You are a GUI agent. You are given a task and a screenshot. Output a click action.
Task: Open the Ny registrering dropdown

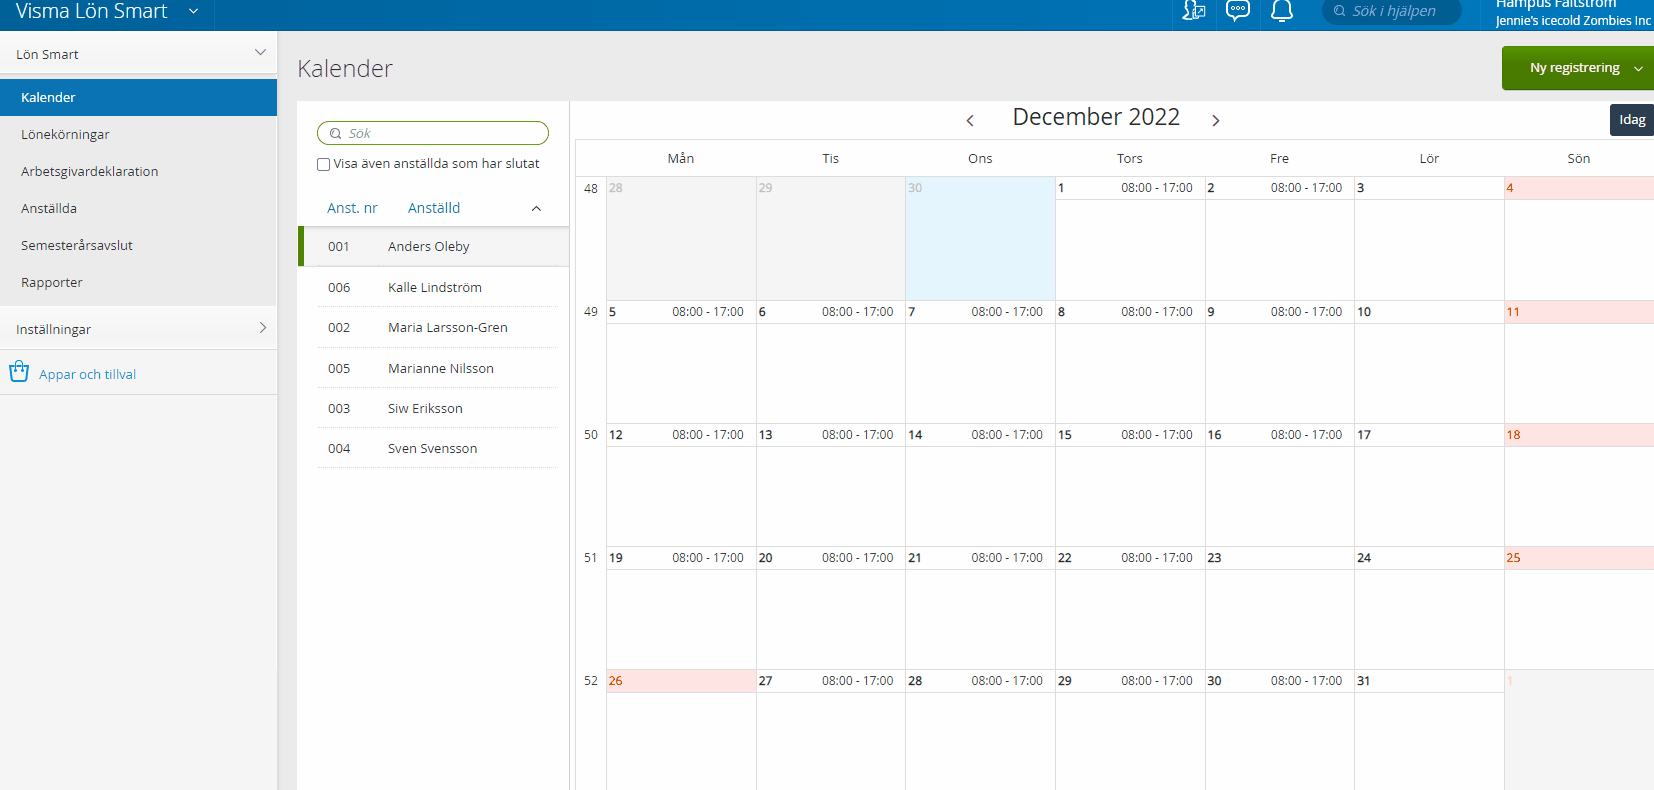point(1637,68)
